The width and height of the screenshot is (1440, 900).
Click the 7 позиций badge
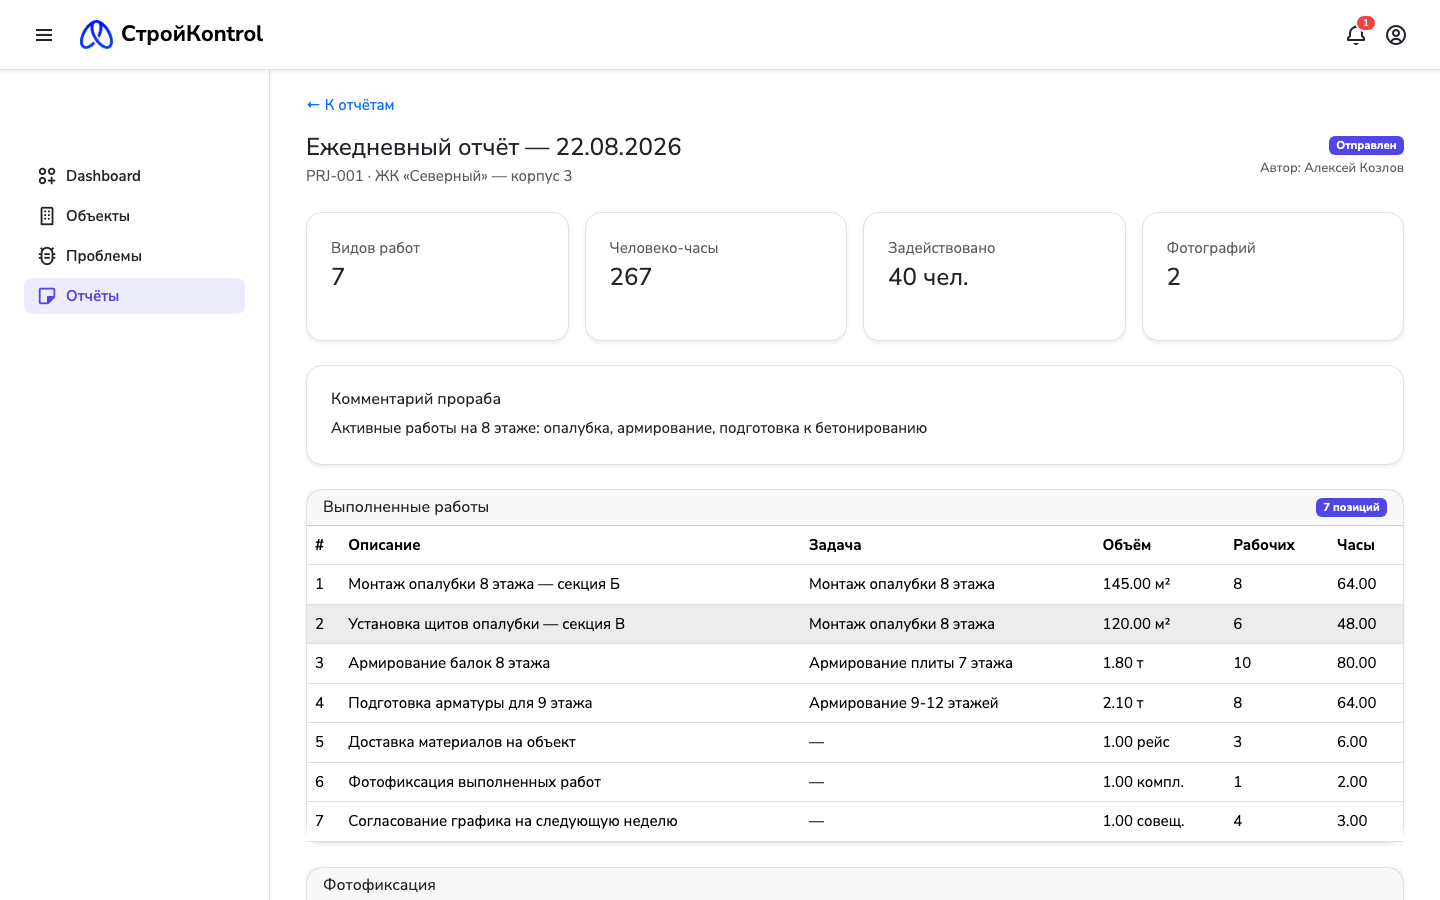point(1351,507)
